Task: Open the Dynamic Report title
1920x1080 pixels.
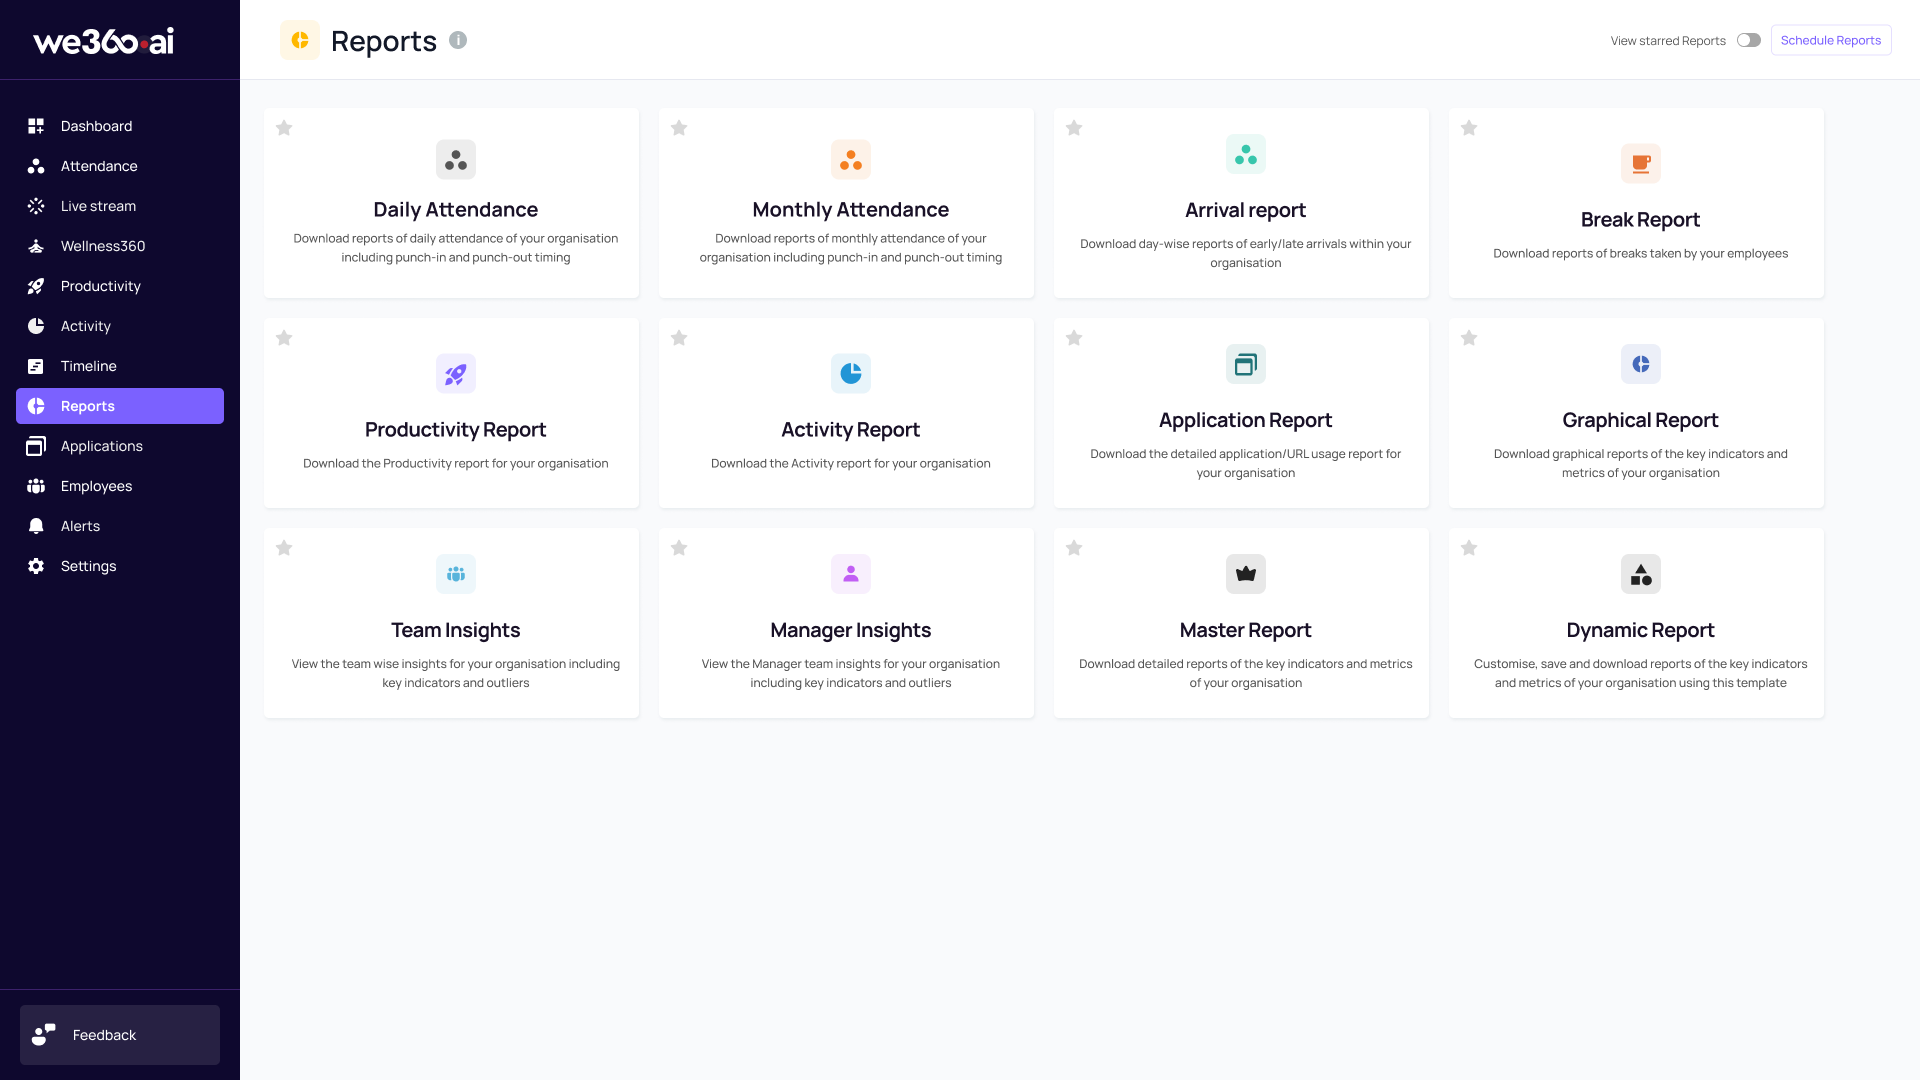Action: pyautogui.click(x=1641, y=630)
